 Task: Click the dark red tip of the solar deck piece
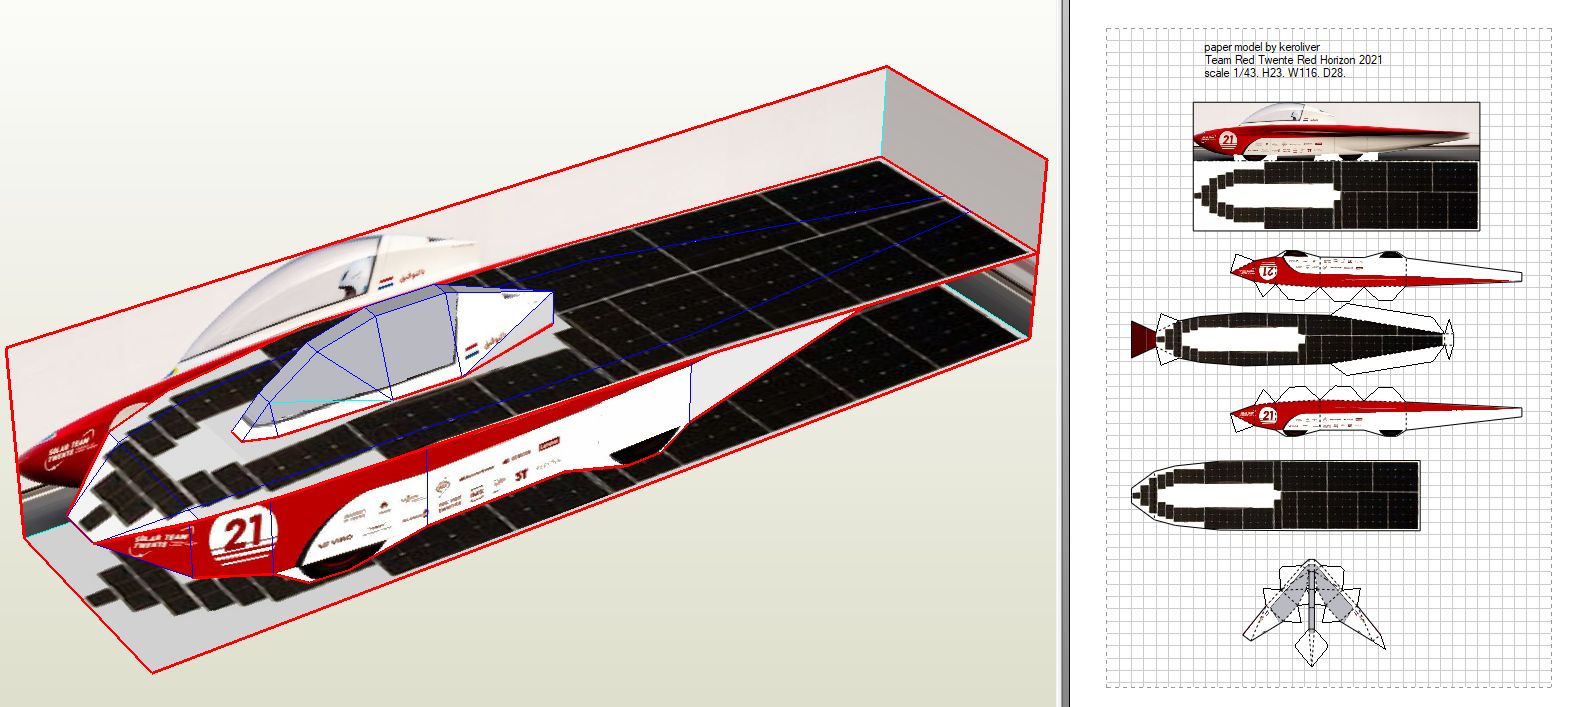(1143, 339)
